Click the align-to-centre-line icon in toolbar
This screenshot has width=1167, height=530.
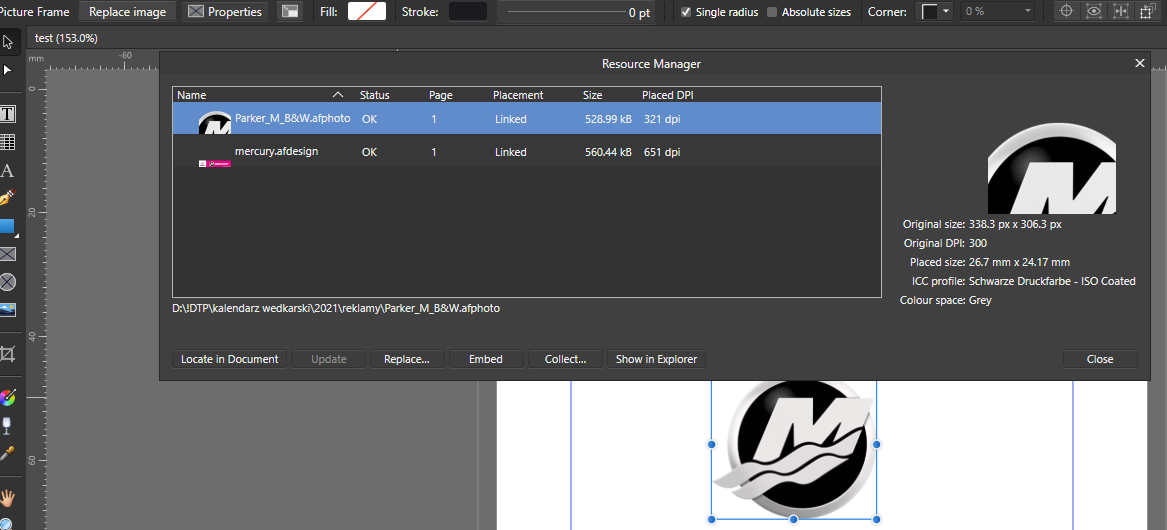pos(1119,12)
